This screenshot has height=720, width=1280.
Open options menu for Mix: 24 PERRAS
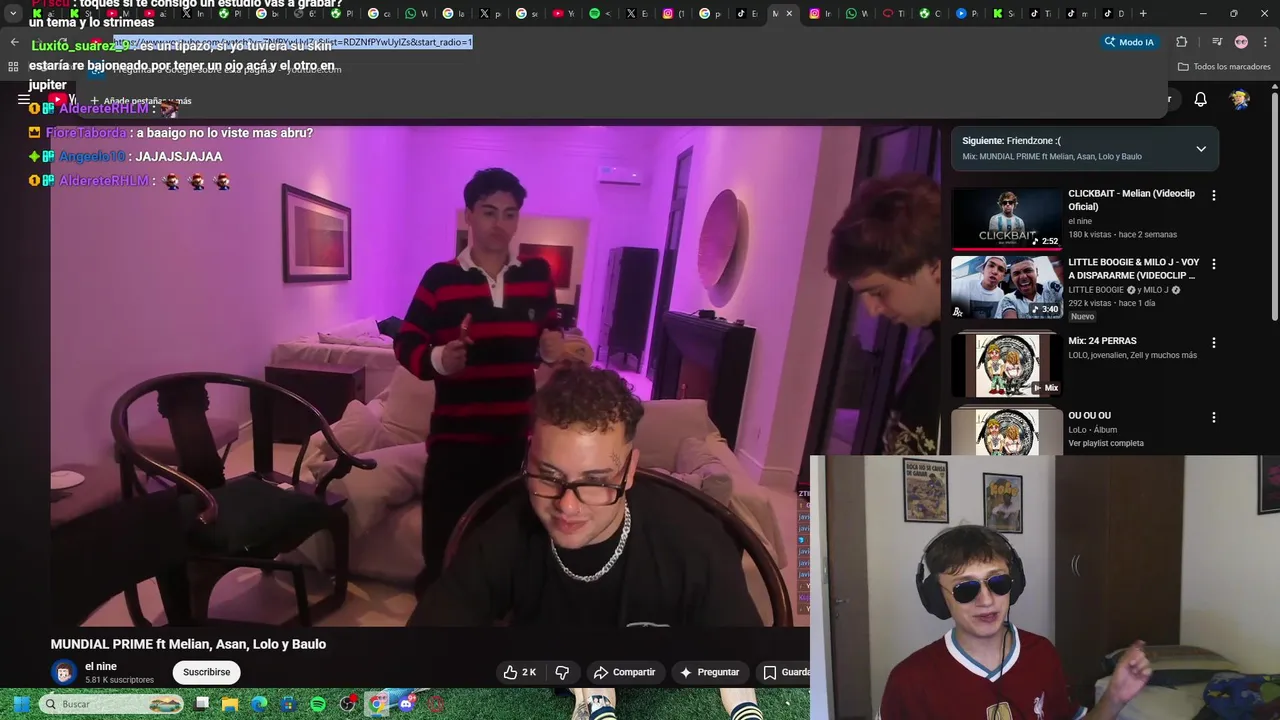tap(1213, 342)
